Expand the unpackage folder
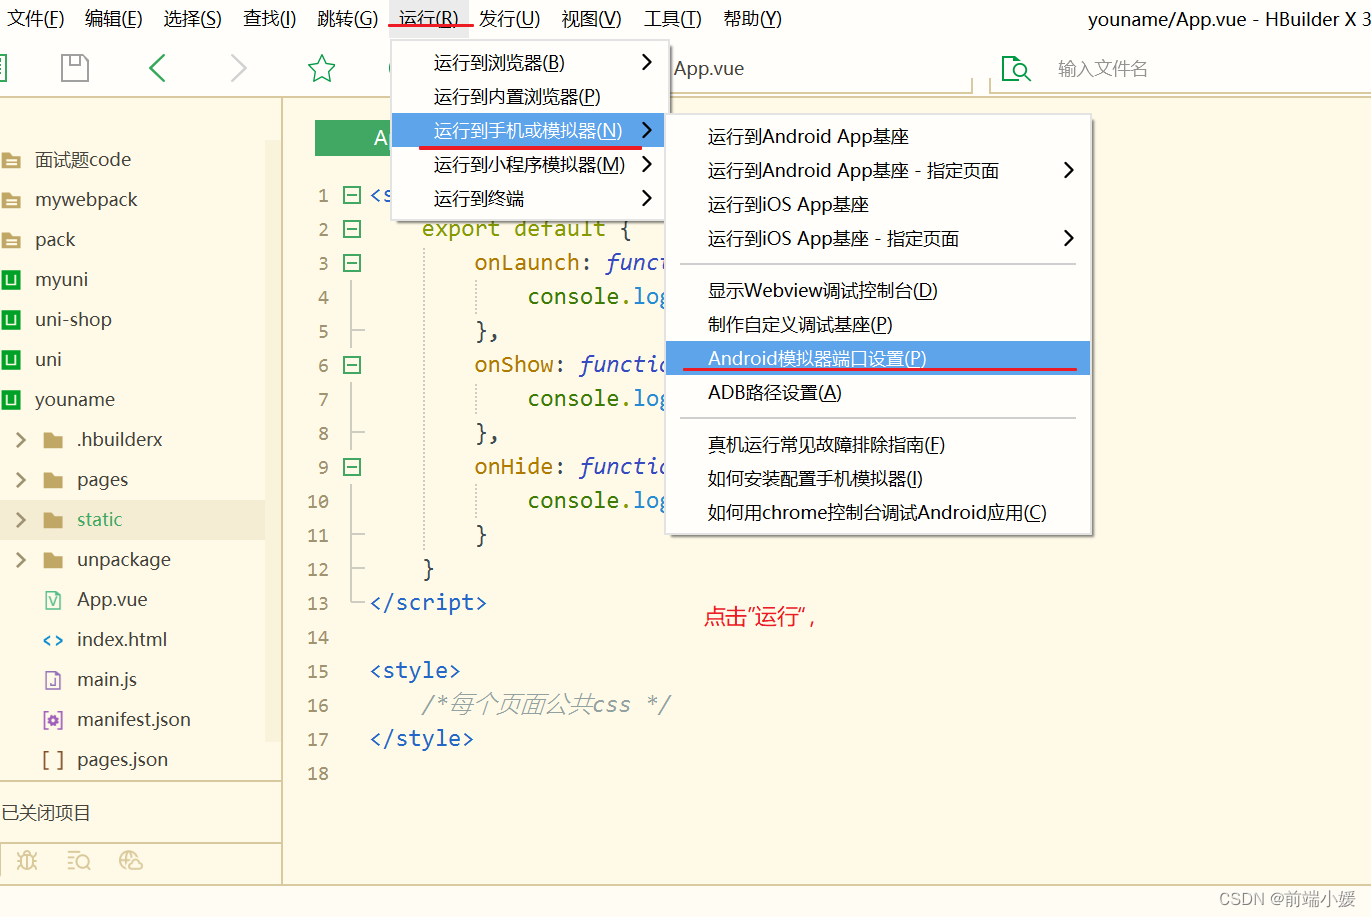Screen dimensions: 1371x917 [x=21, y=560]
